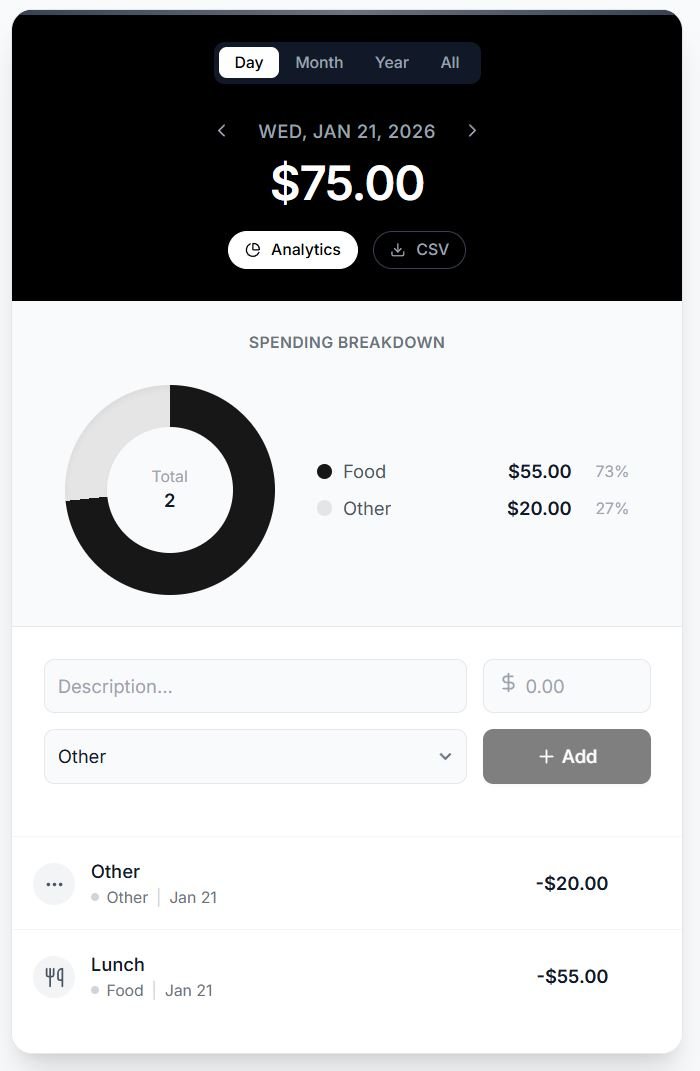Click the pie chart icon in Analytics

(253, 250)
